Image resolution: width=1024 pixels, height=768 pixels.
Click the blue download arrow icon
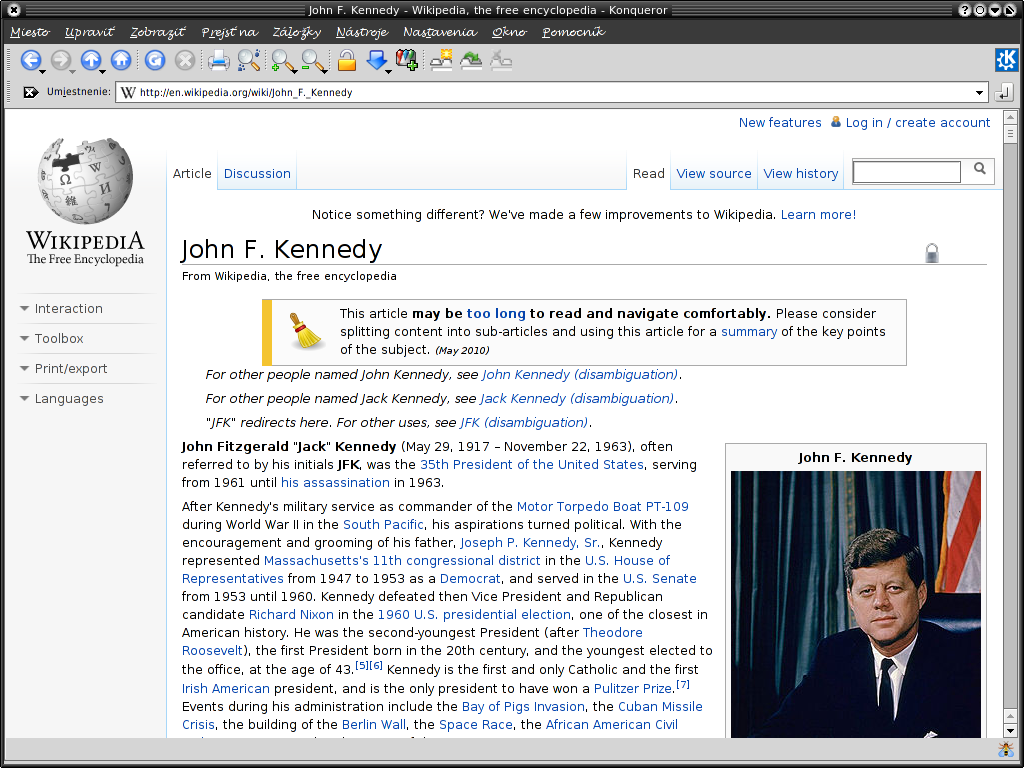376,61
